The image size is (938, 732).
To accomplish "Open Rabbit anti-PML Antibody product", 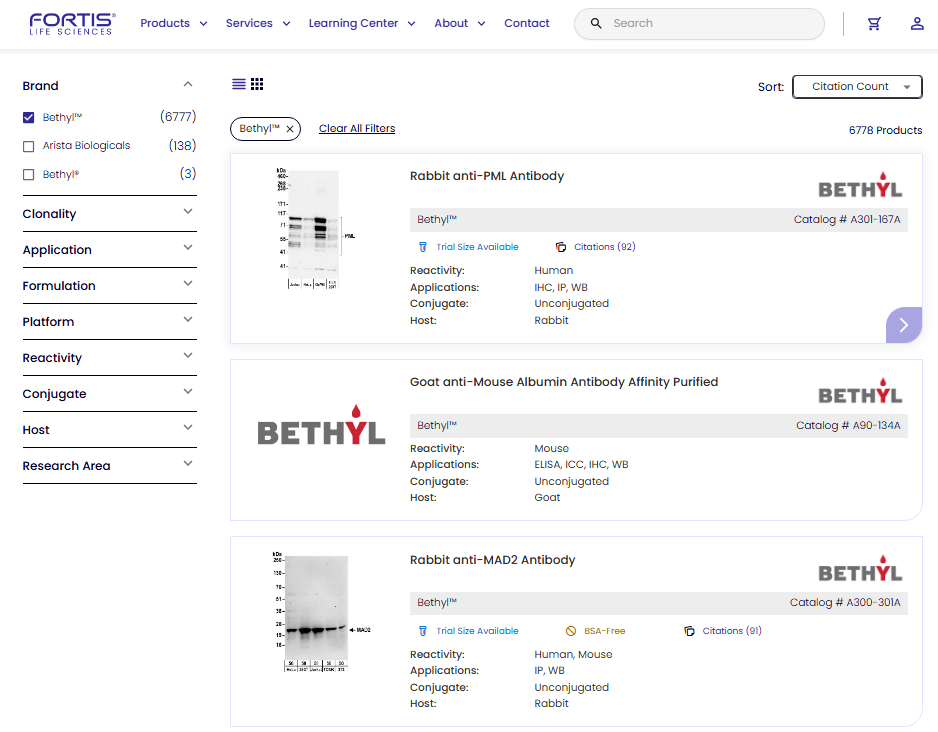I will pos(487,176).
